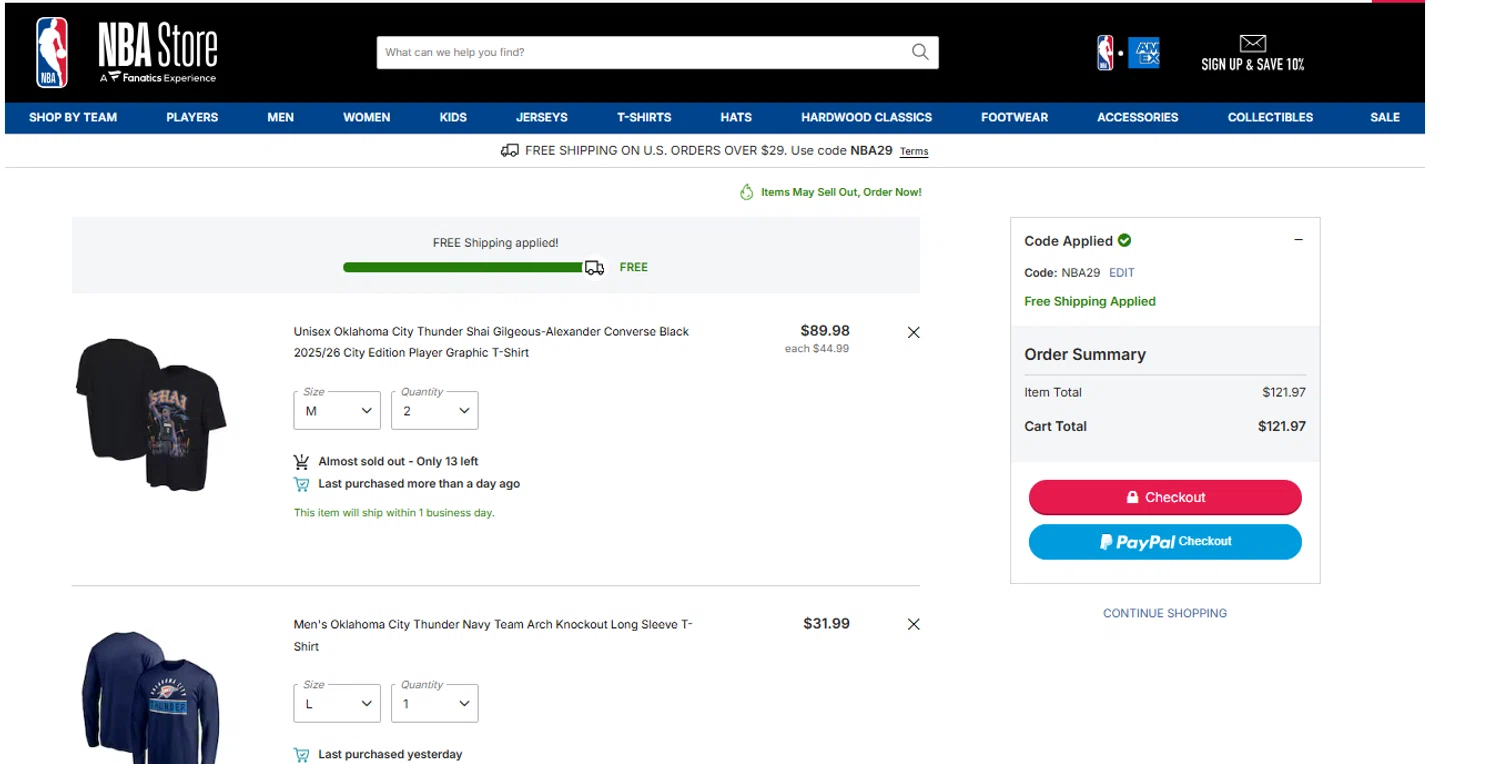Click the Cart Total $121.97 value
Viewport: 1500px width, 764px height.
coord(1282,426)
